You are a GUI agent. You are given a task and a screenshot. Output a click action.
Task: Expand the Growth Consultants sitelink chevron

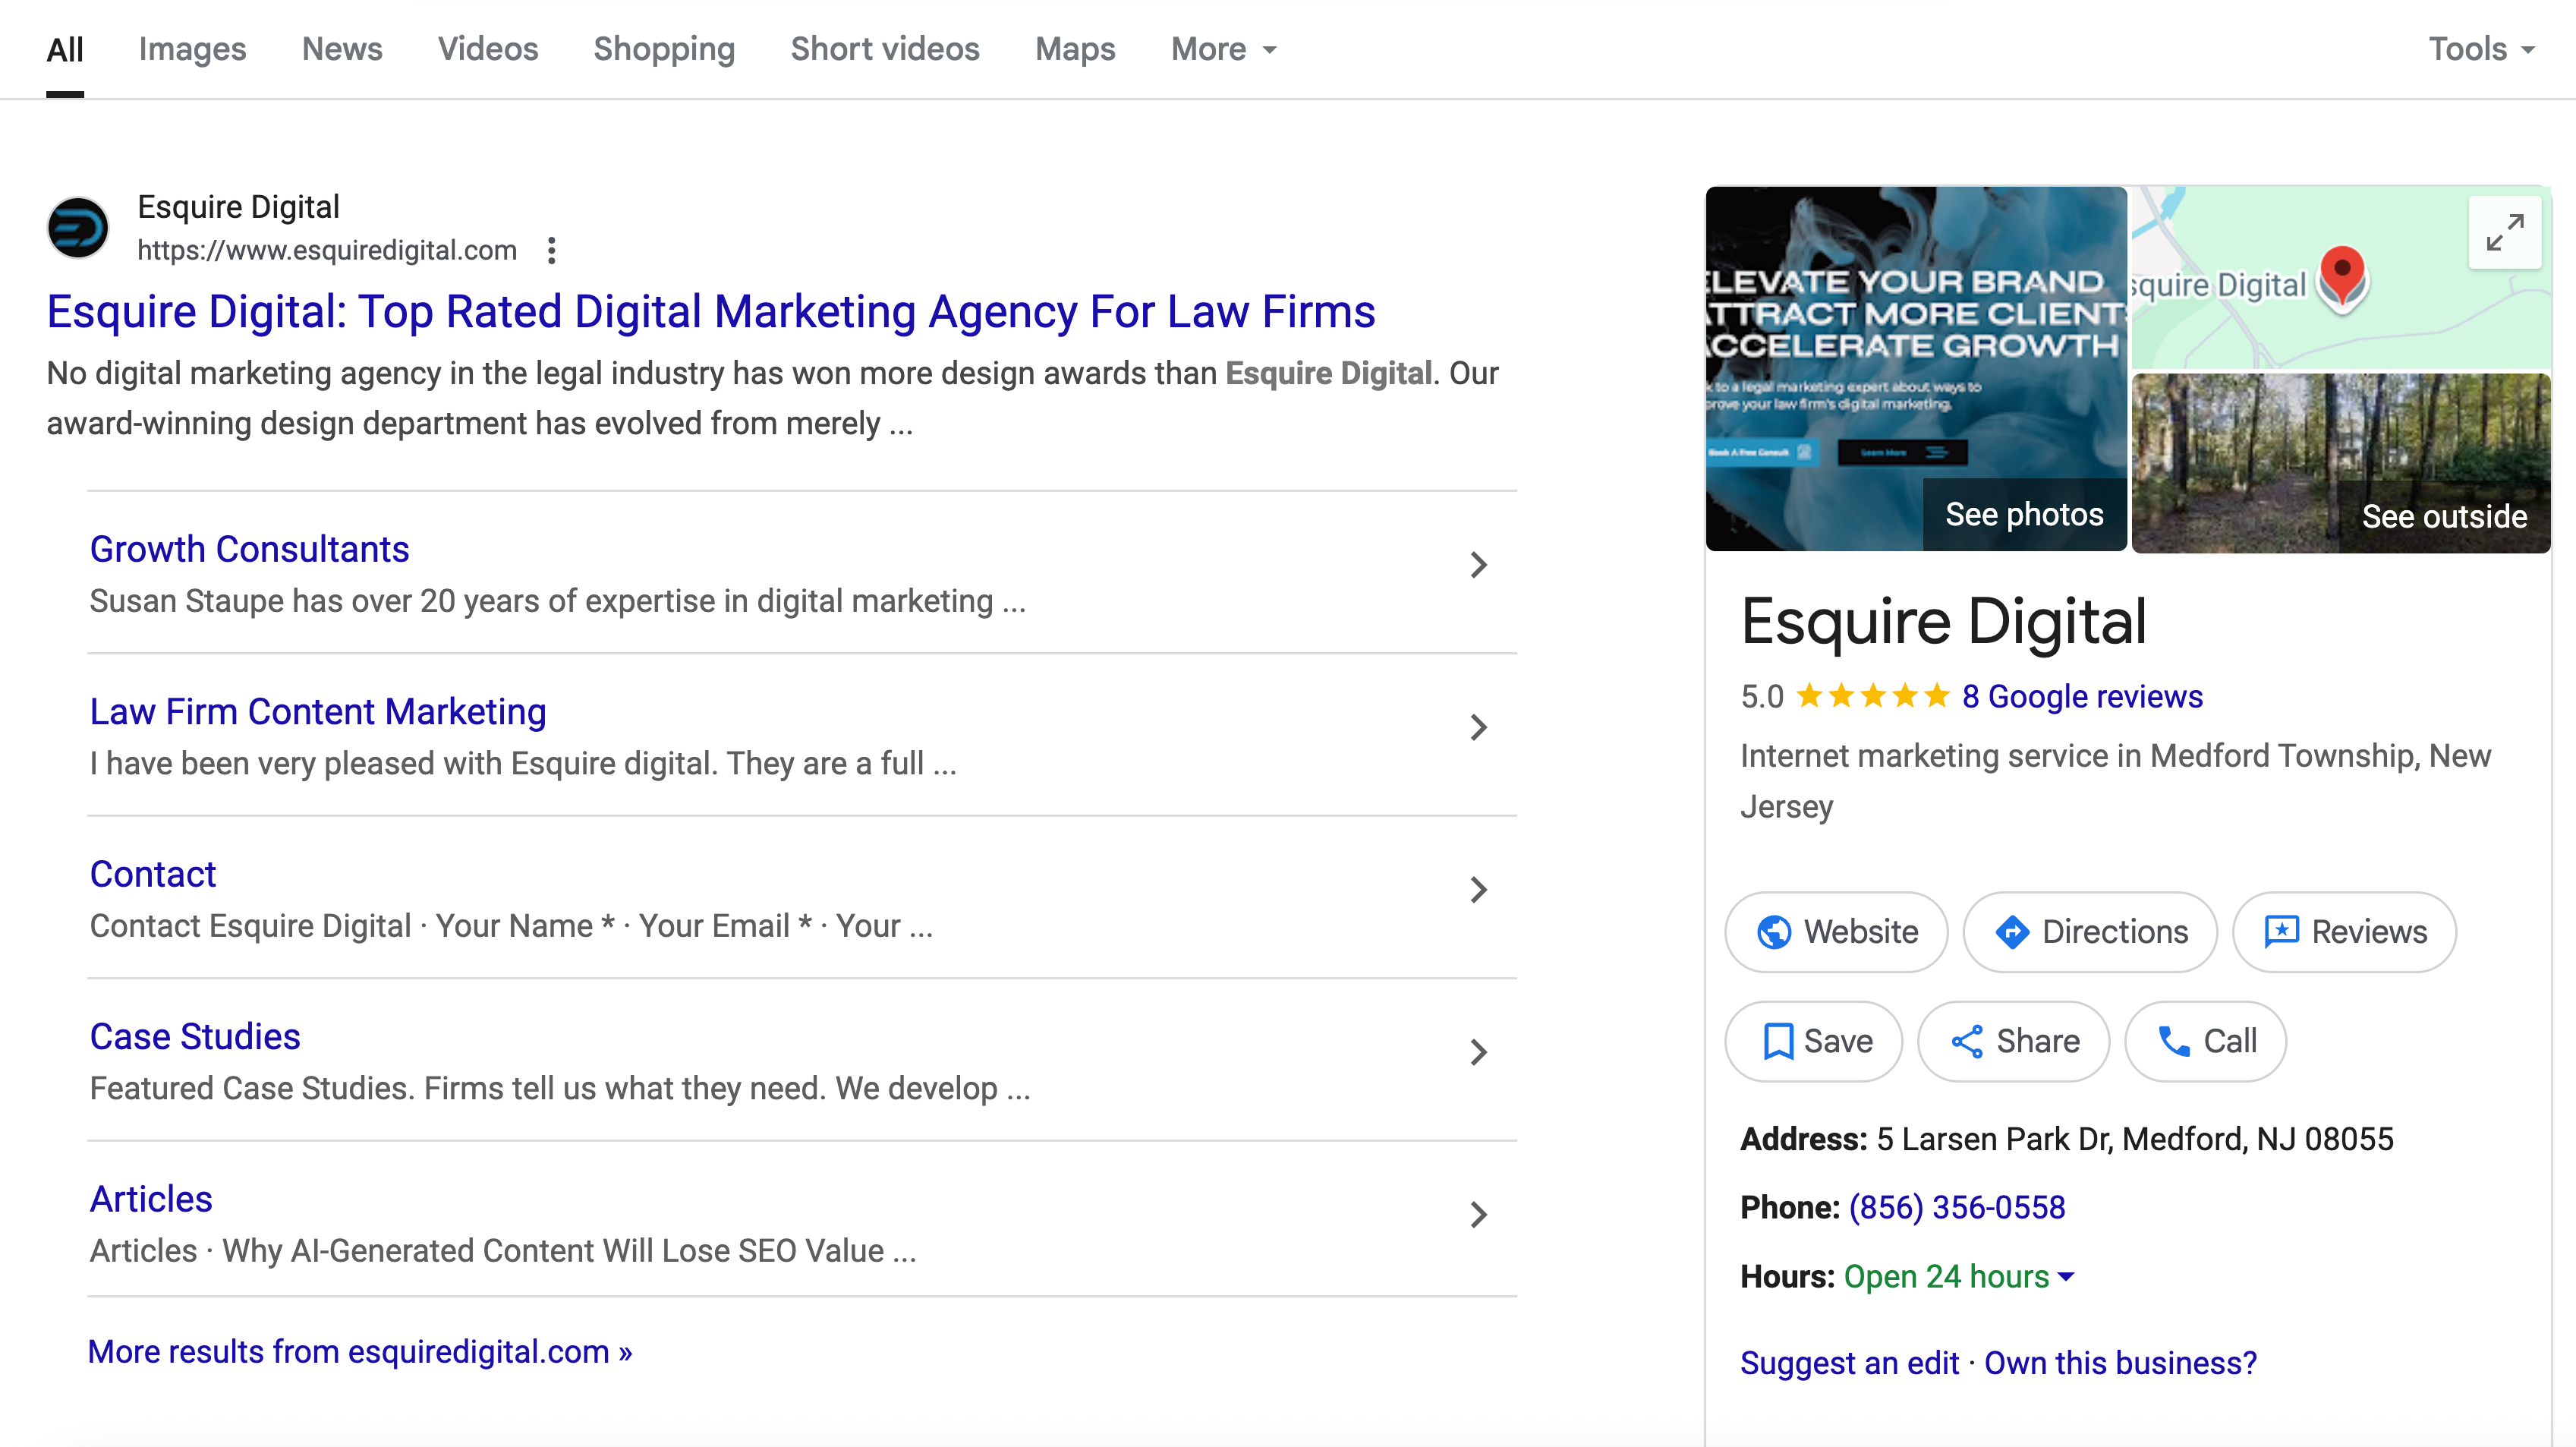point(1478,565)
